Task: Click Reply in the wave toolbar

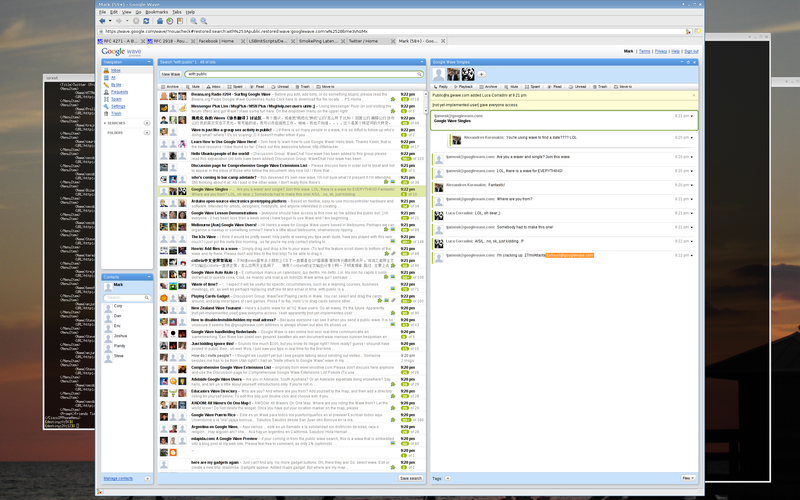Action: pyautogui.click(x=445, y=87)
